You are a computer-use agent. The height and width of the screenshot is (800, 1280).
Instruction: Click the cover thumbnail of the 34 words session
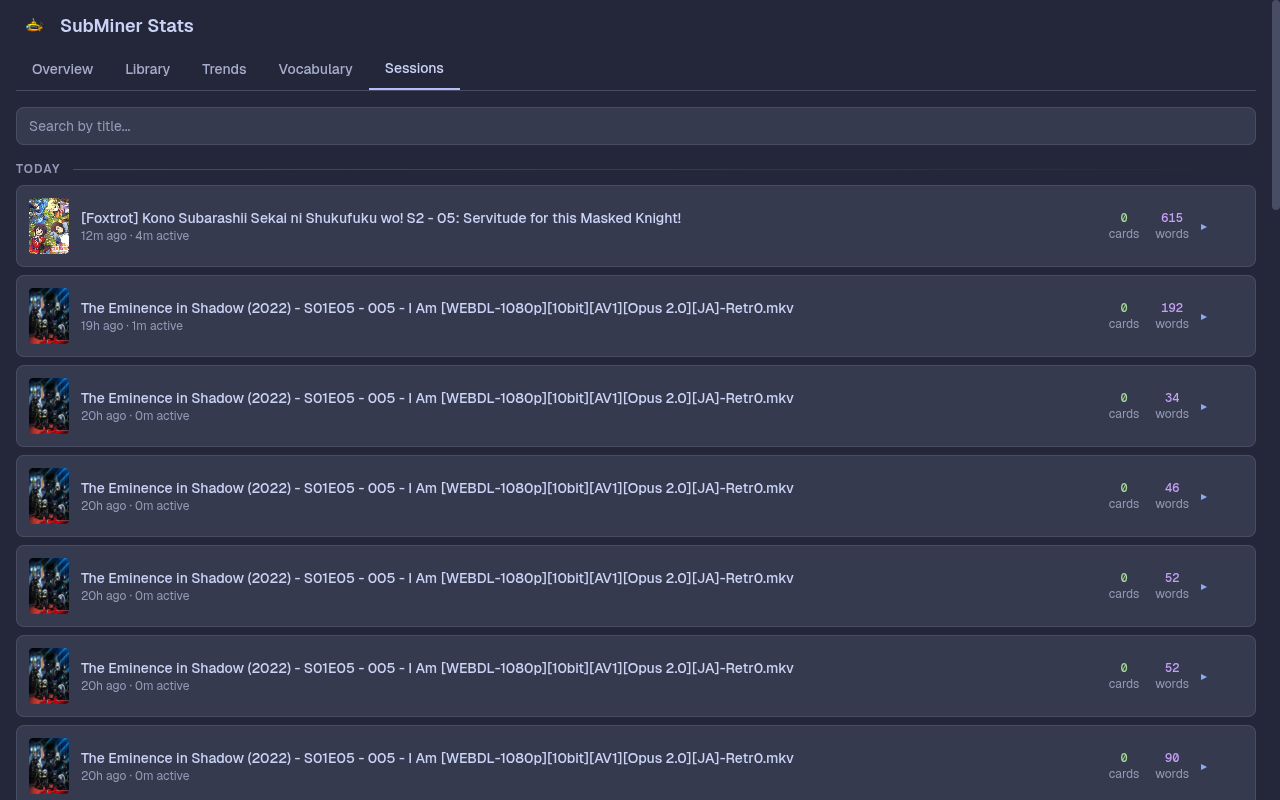pos(49,406)
